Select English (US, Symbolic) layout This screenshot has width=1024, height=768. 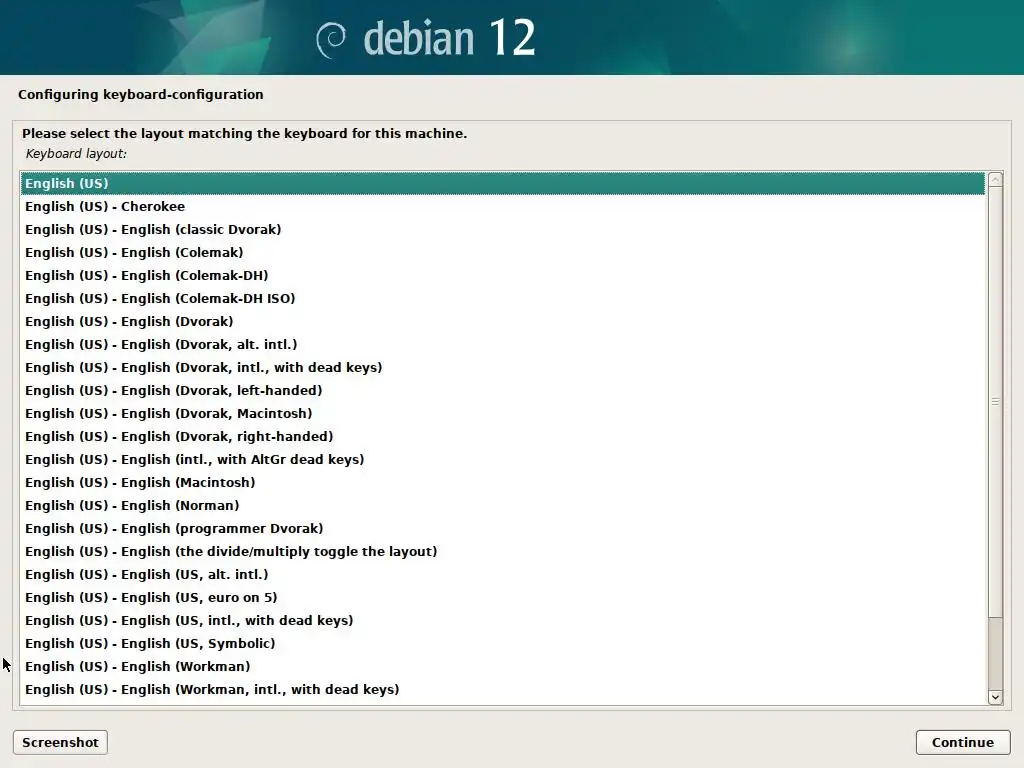click(x=502, y=643)
